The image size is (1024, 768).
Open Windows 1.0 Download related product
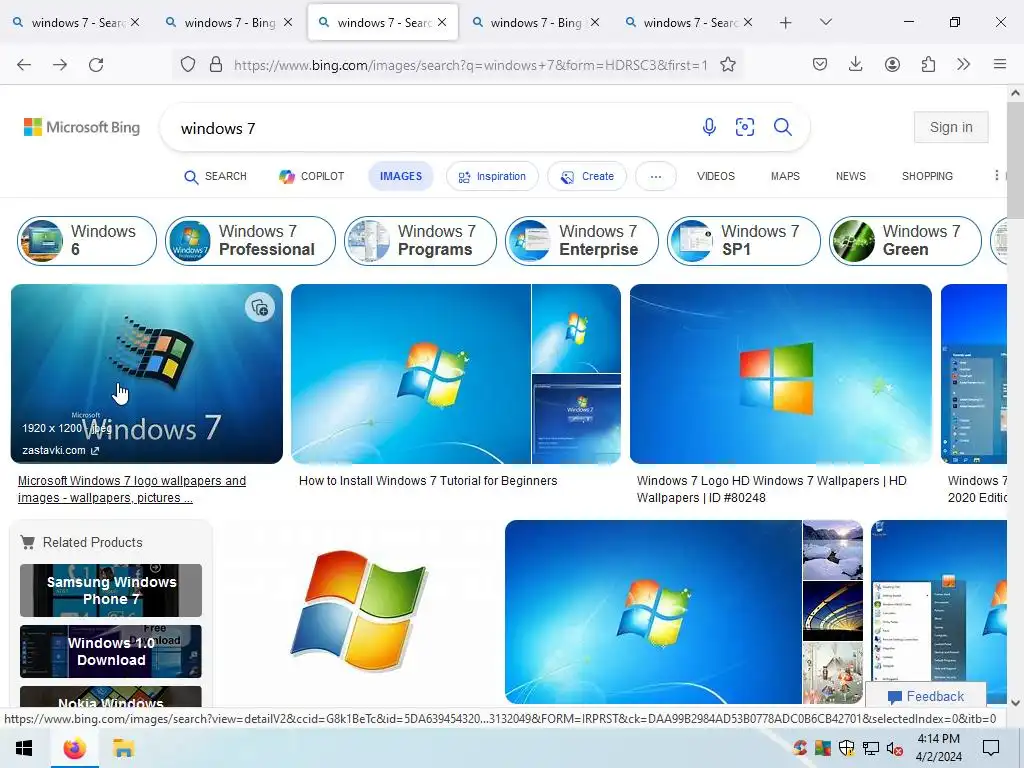click(111, 651)
